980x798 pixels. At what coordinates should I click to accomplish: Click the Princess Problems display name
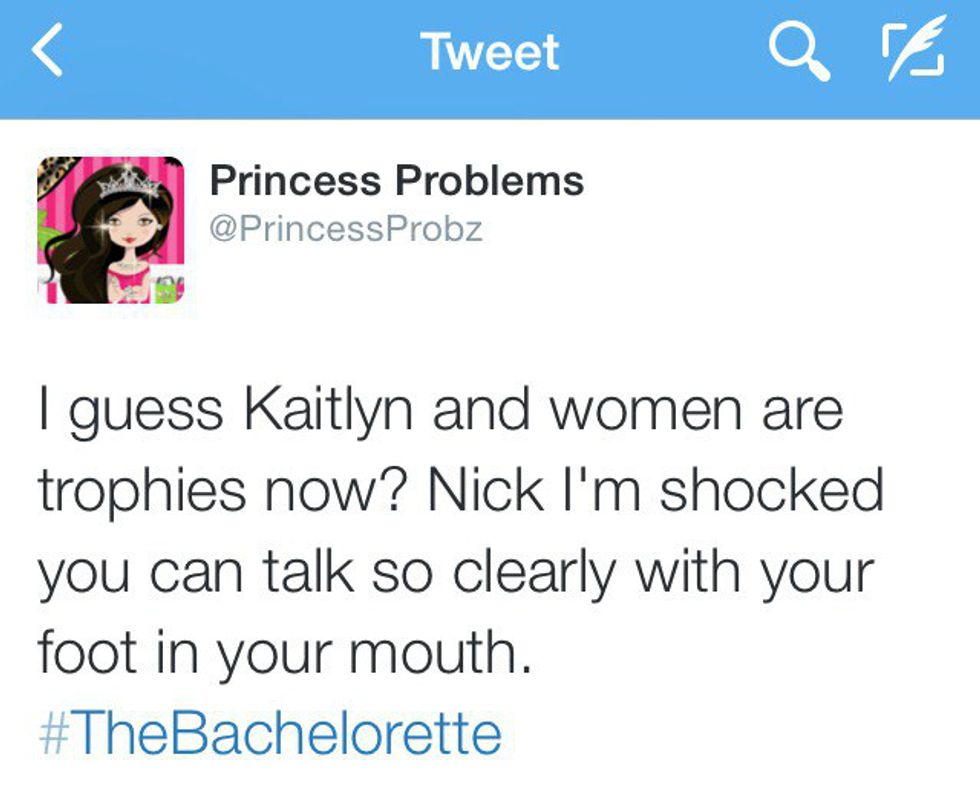coord(397,181)
